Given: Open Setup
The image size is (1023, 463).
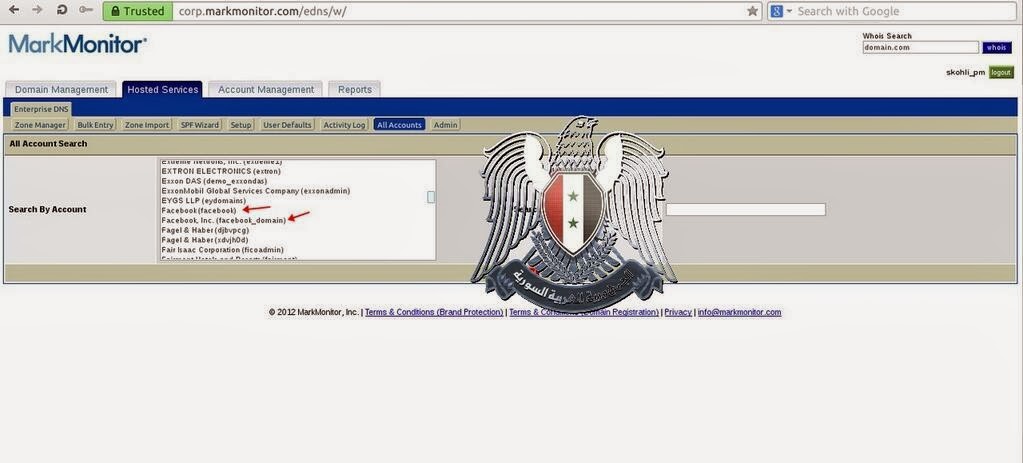Looking at the screenshot, I should [241, 125].
